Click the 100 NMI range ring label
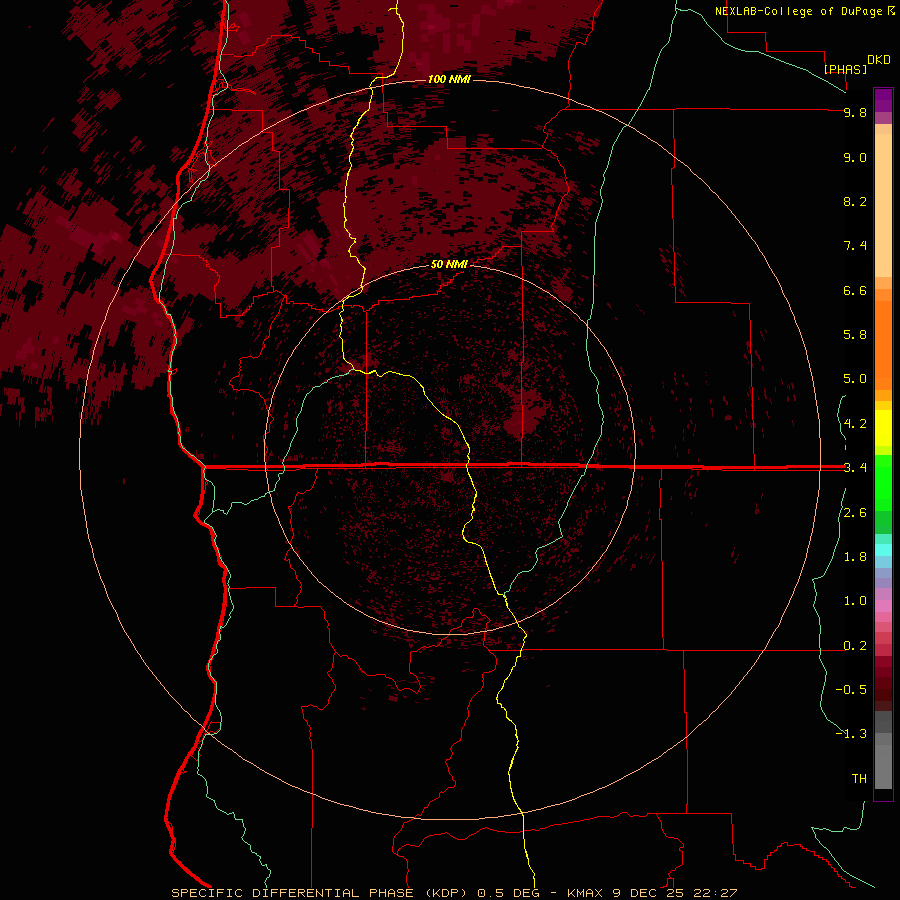 point(449,79)
